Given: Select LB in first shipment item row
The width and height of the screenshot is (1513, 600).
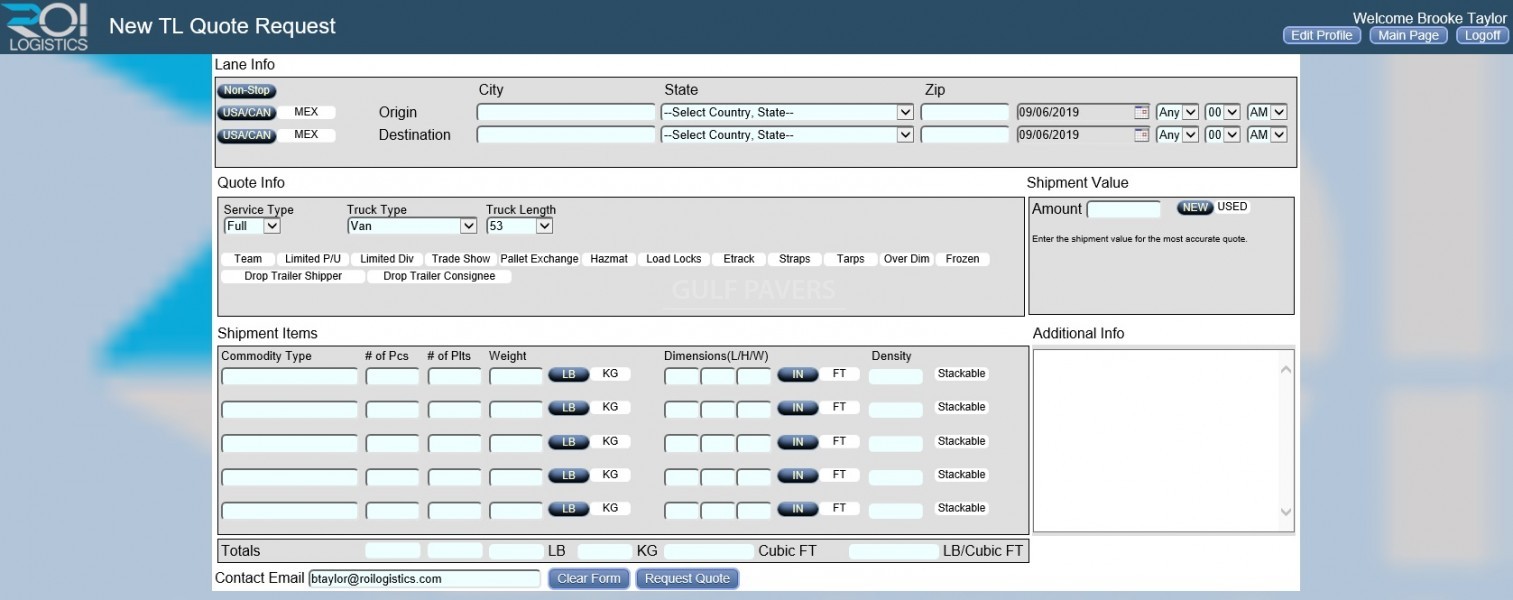Looking at the screenshot, I should [x=568, y=374].
